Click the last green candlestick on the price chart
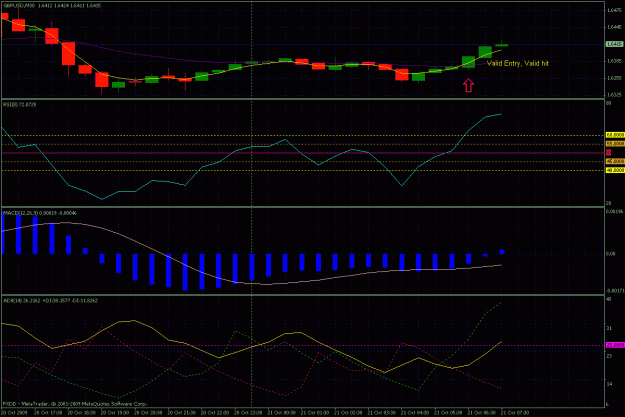Image resolution: width=625 pixels, height=417 pixels. (501, 45)
